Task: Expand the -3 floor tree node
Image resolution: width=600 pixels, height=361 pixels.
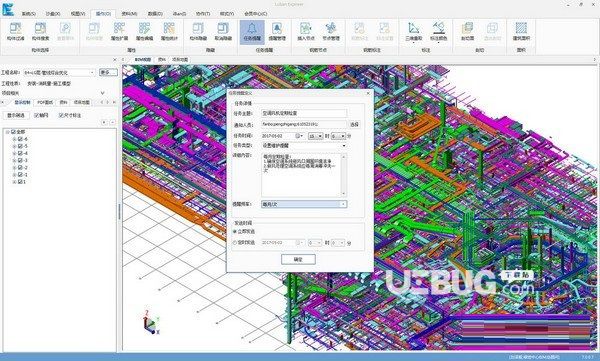Action: click(x=14, y=160)
